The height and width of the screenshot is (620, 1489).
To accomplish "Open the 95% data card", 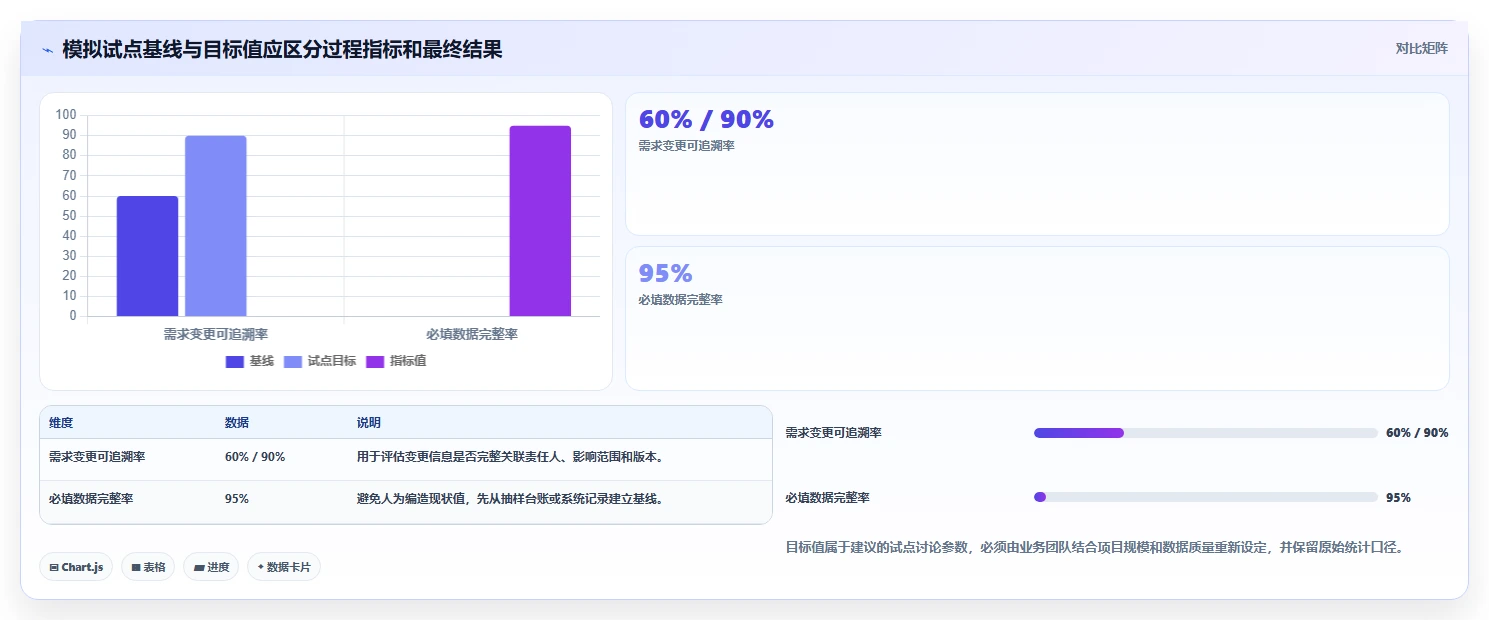I will [x=1037, y=318].
